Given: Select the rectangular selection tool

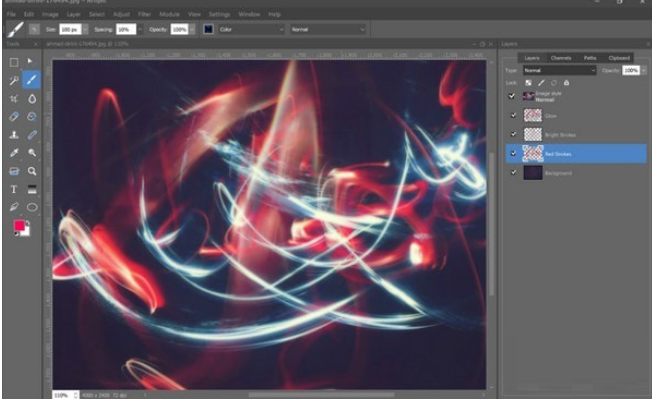Looking at the screenshot, I should point(14,62).
